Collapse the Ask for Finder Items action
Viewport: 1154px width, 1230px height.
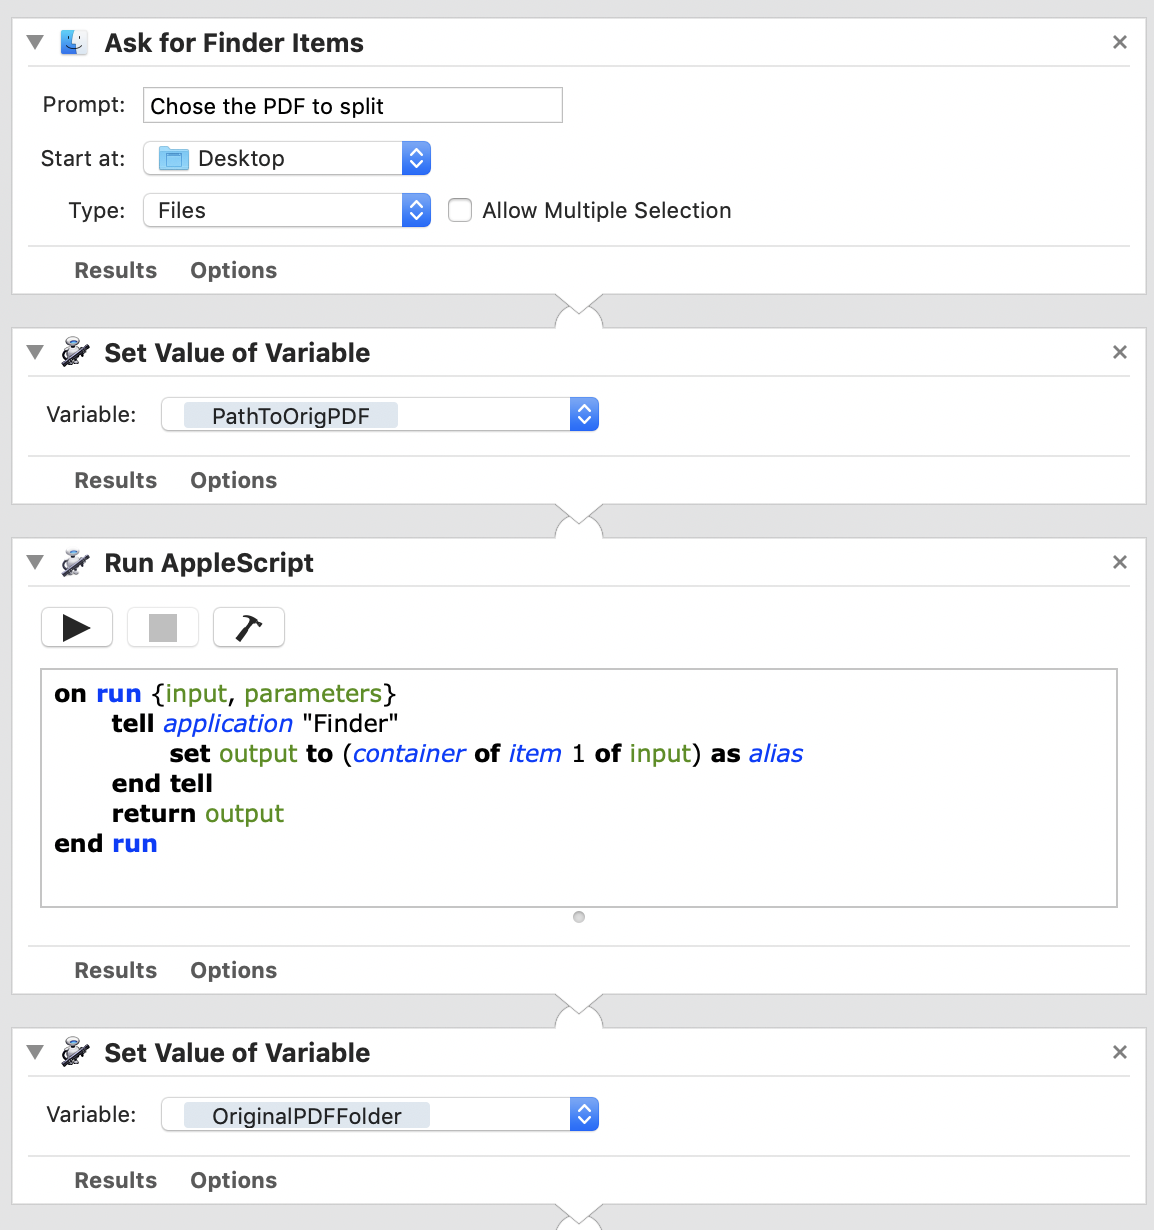(x=35, y=42)
